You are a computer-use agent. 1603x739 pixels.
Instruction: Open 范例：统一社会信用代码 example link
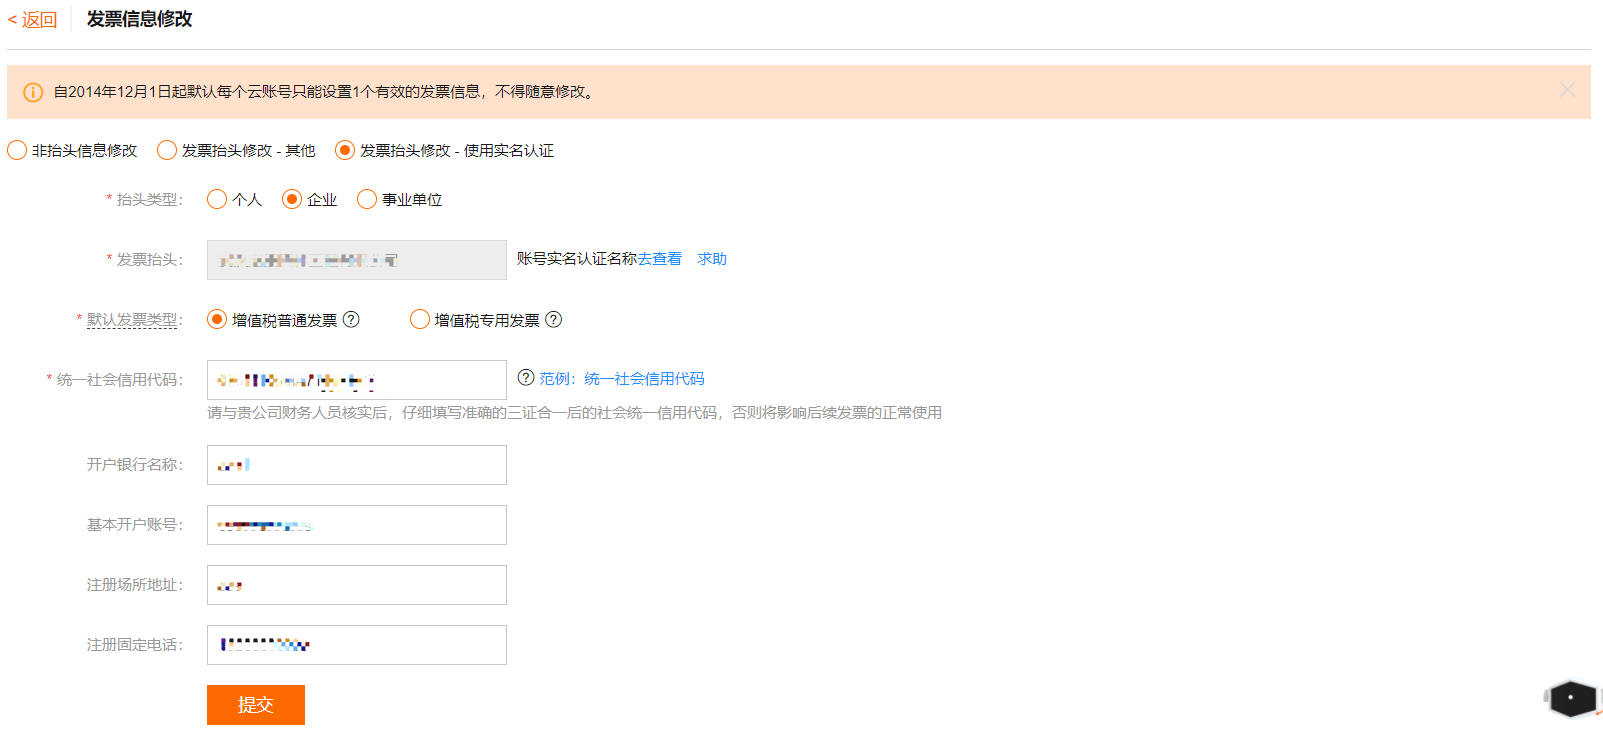[622, 379]
